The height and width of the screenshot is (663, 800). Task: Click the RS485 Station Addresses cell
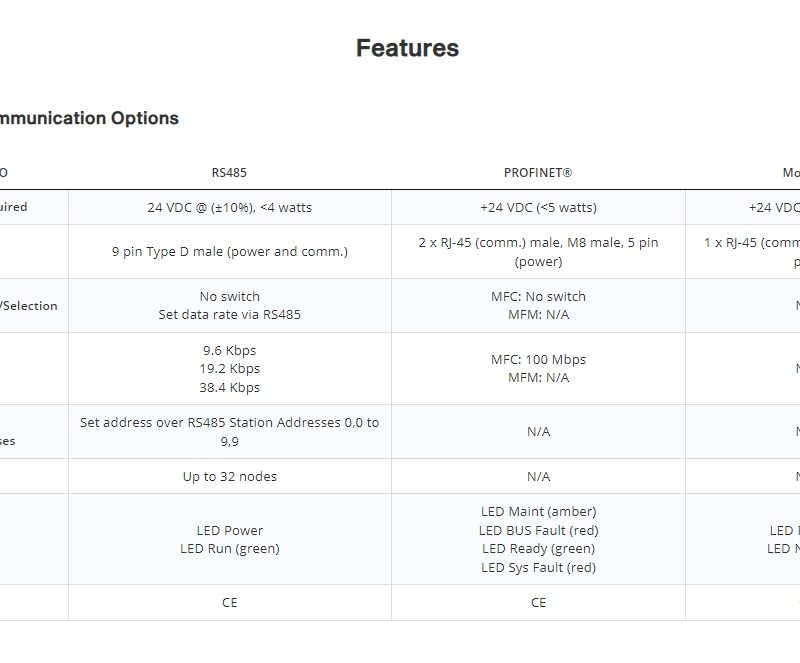point(229,431)
